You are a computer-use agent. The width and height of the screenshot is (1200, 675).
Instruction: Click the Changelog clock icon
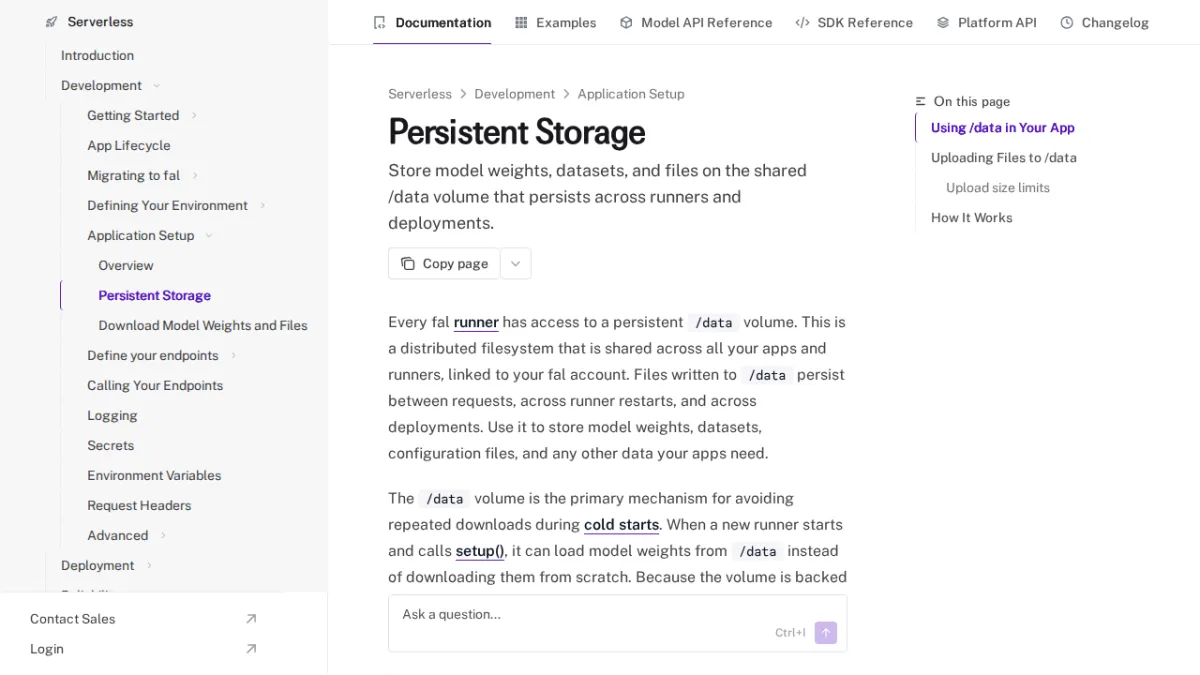(x=1067, y=22)
